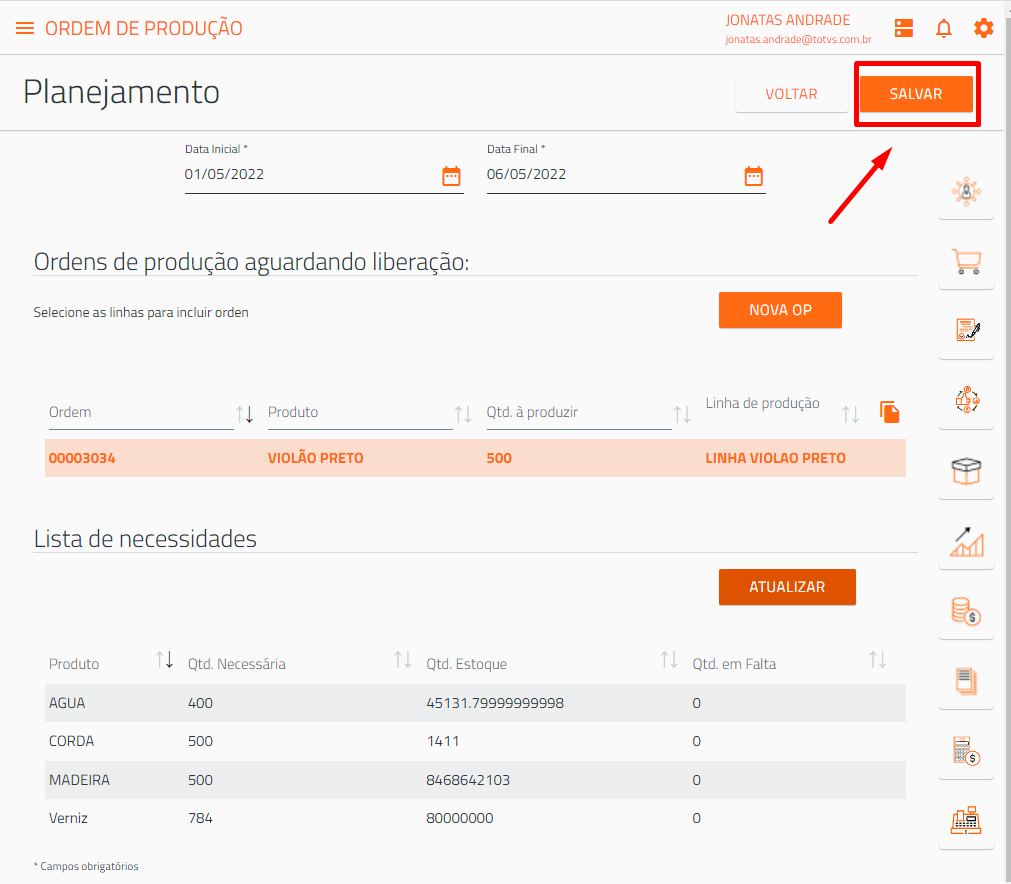Click the Ordem filter field
This screenshot has height=884, width=1011.
(x=141, y=413)
